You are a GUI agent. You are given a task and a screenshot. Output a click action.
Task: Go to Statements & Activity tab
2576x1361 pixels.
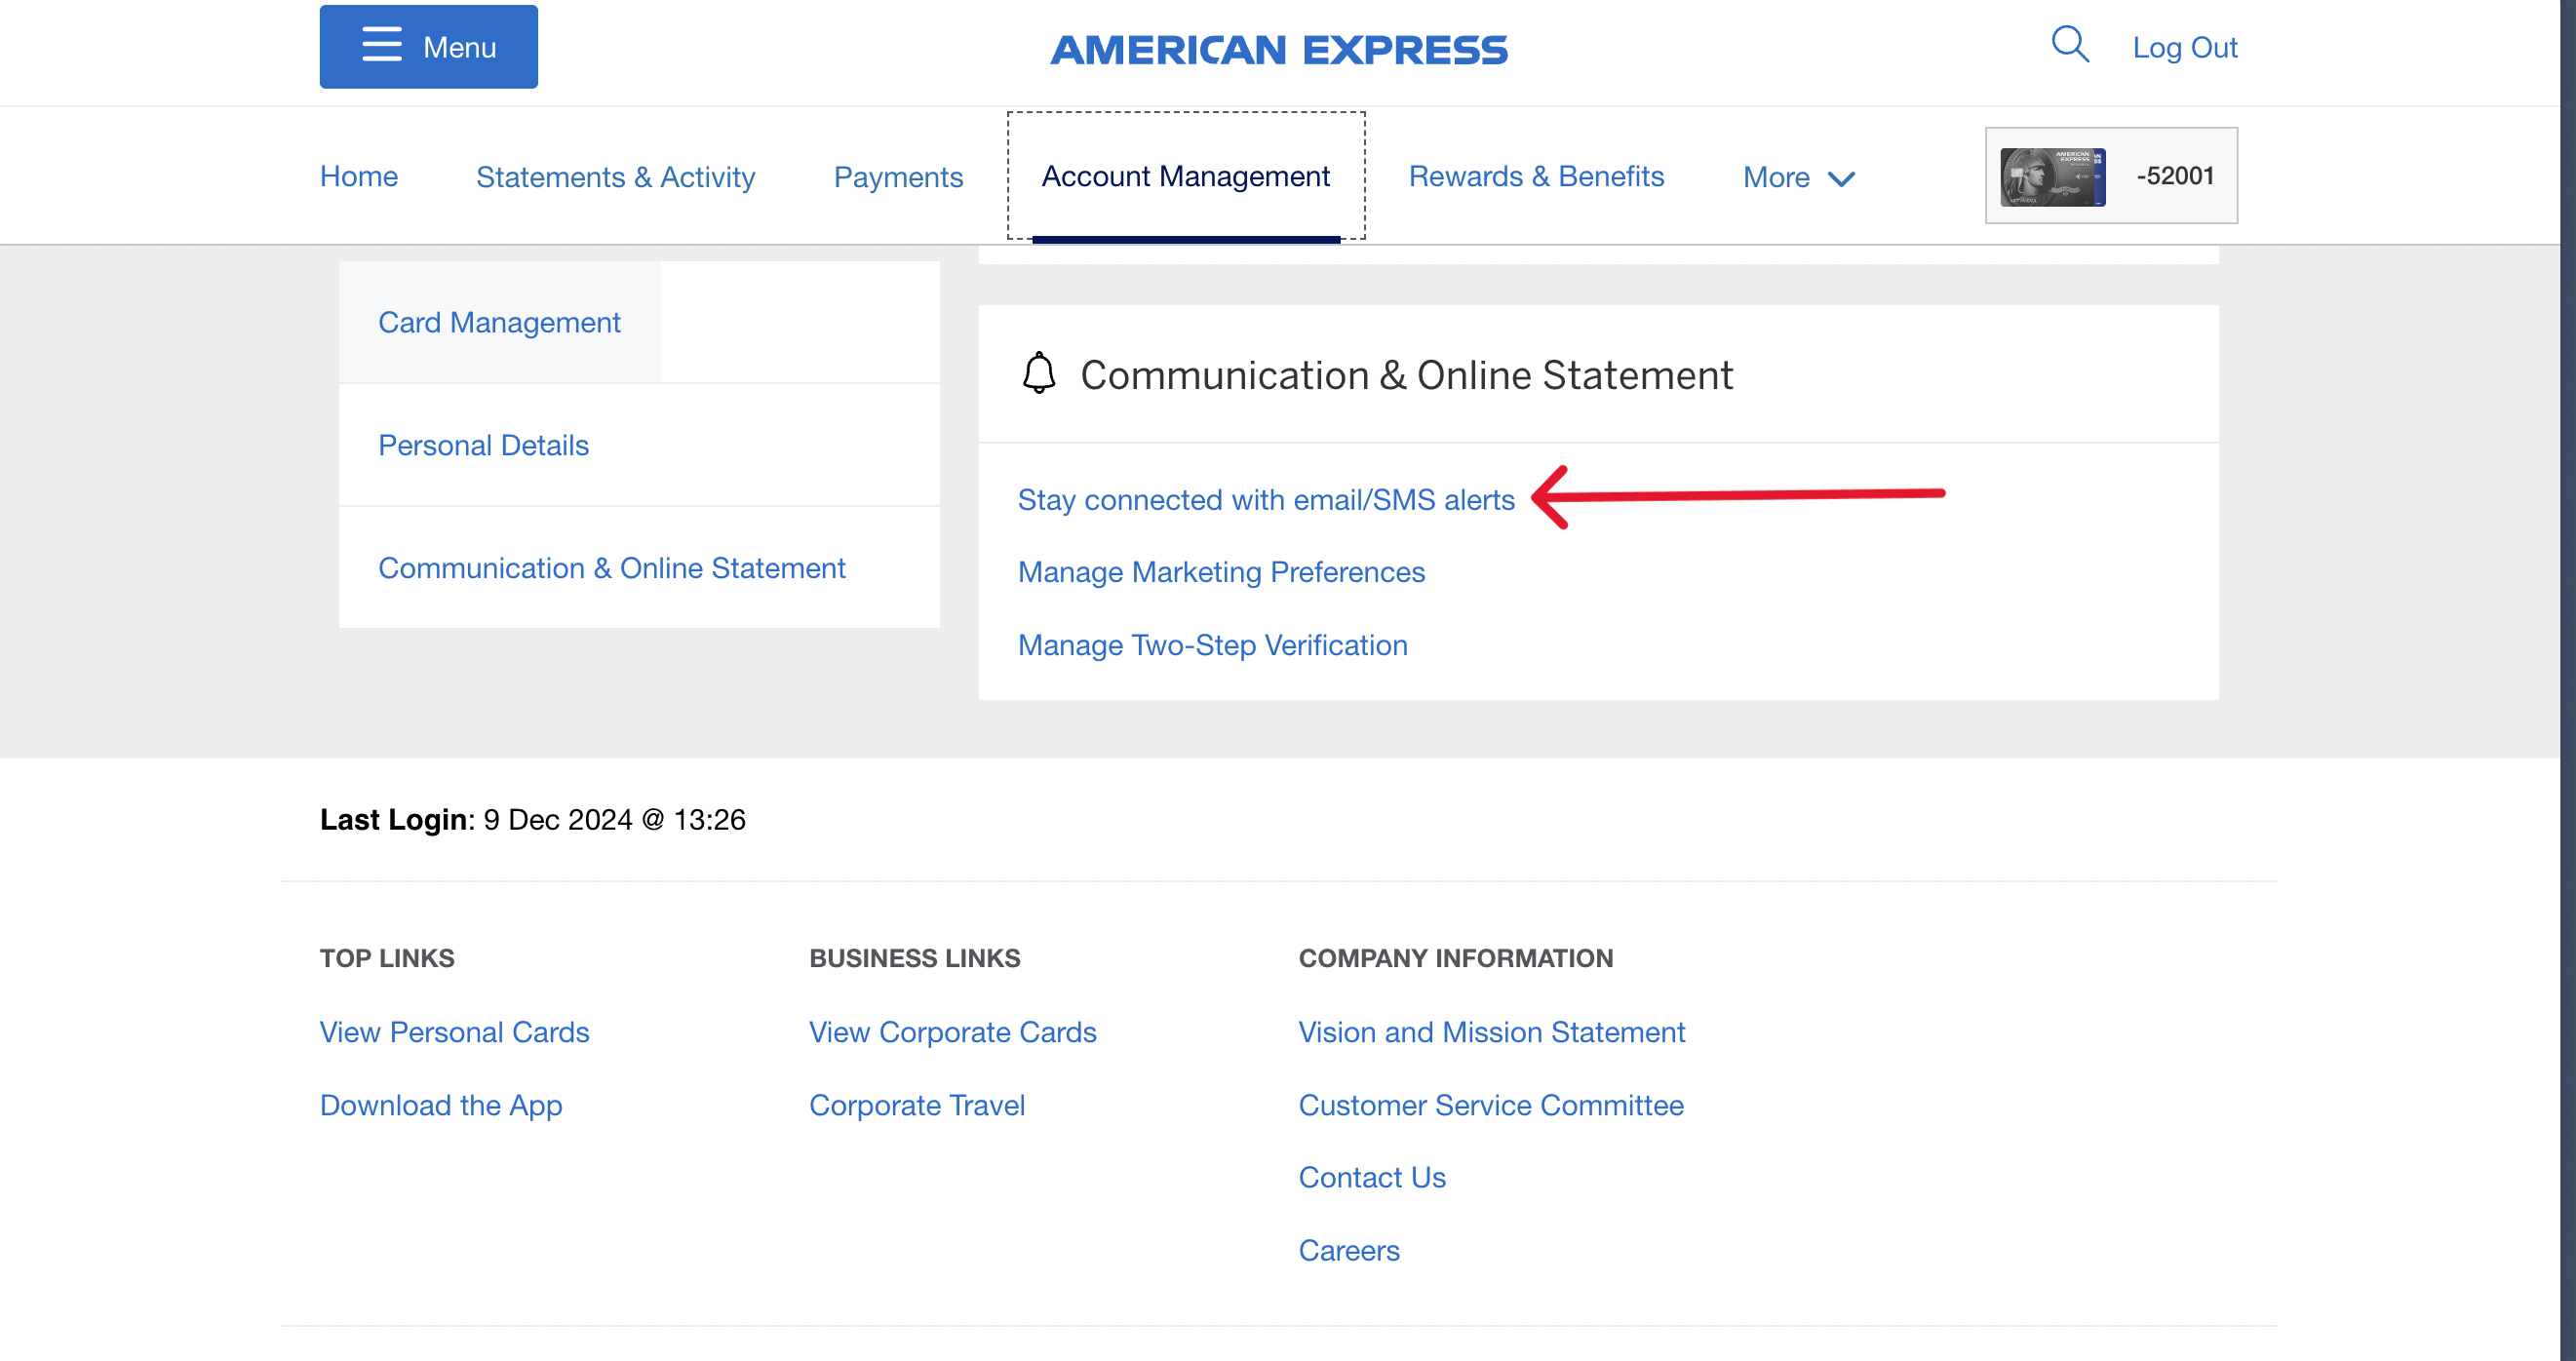[615, 177]
